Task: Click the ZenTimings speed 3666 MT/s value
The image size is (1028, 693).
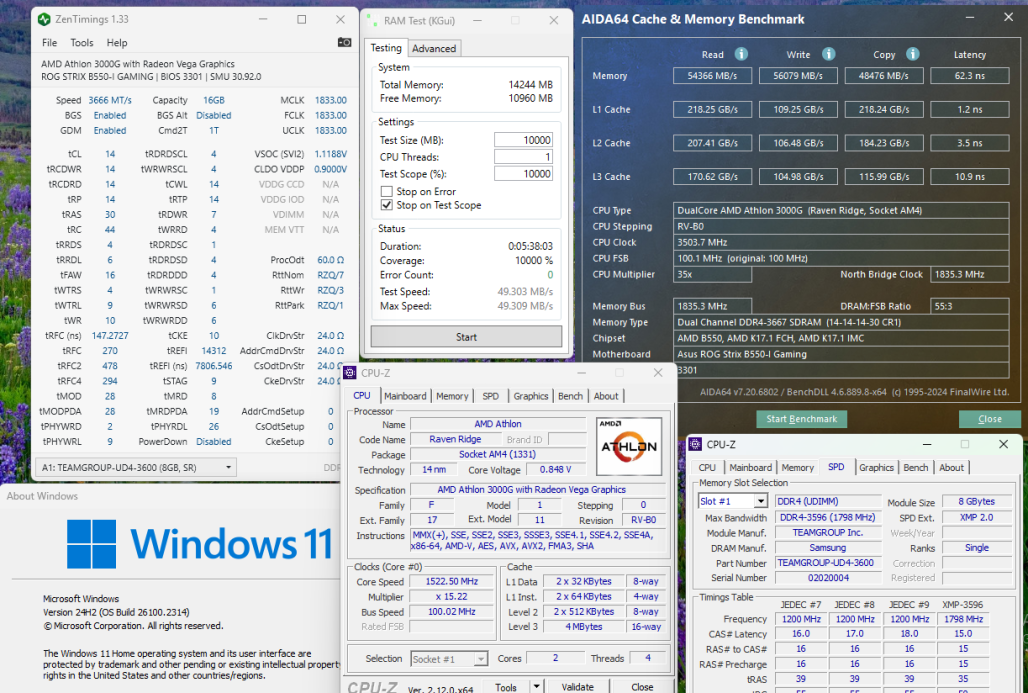Action: [109, 100]
